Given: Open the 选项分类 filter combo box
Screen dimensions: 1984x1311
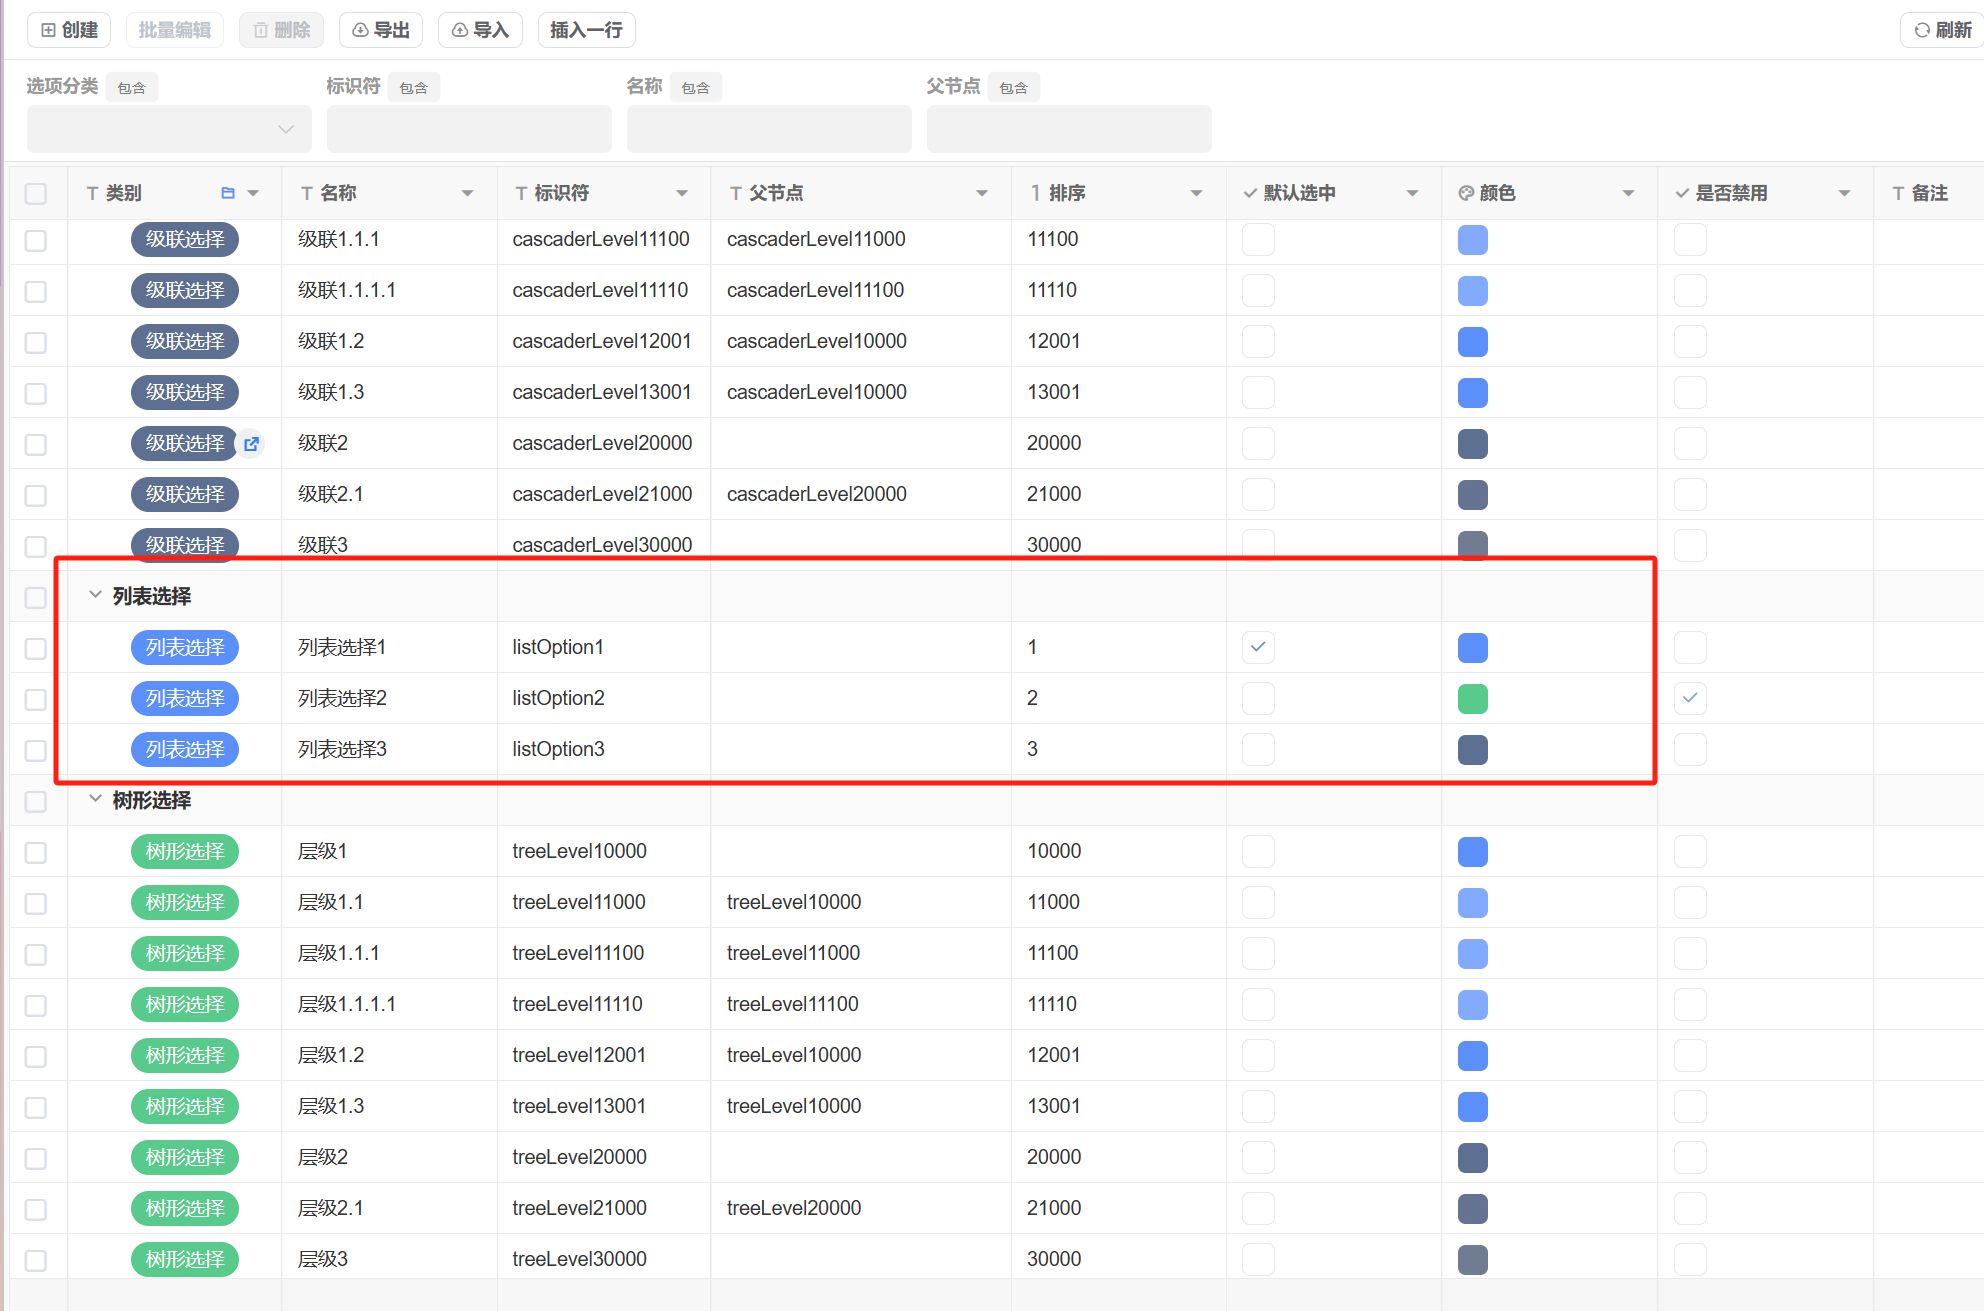Looking at the screenshot, I should tap(169, 129).
